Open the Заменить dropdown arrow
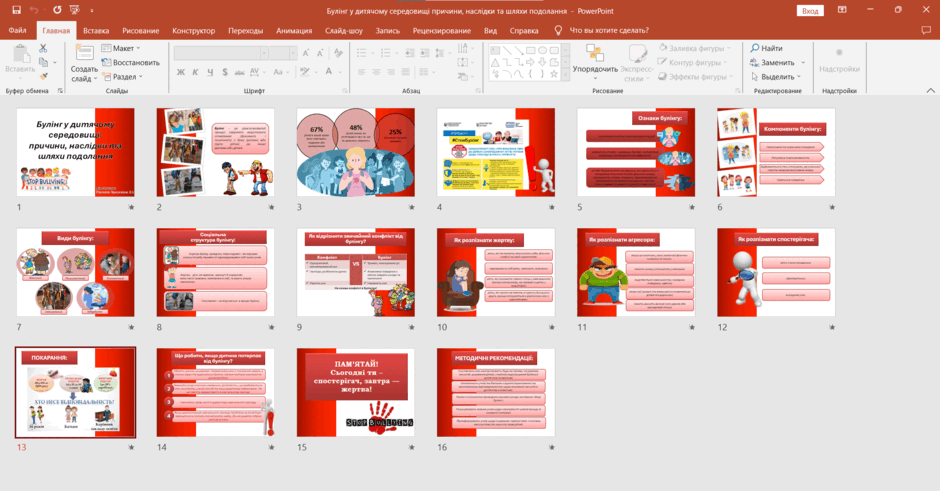The image size is (940, 491). [803, 62]
